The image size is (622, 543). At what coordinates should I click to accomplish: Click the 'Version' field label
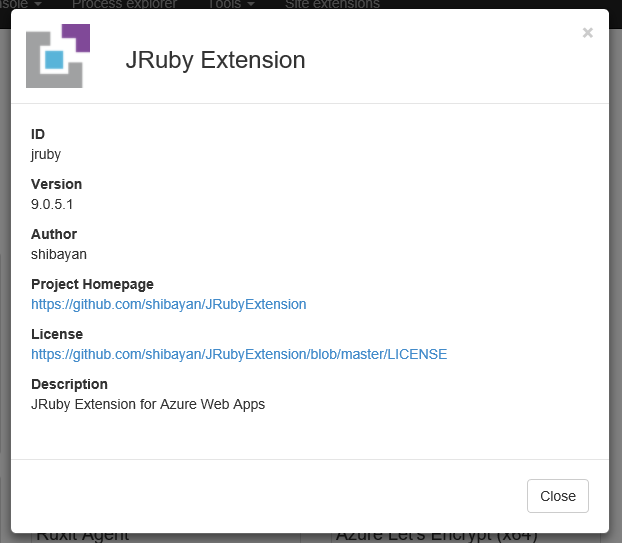coord(56,184)
